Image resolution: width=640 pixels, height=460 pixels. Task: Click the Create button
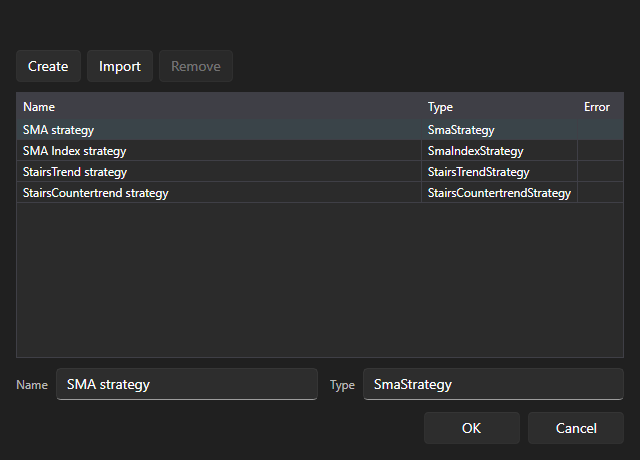point(48,66)
